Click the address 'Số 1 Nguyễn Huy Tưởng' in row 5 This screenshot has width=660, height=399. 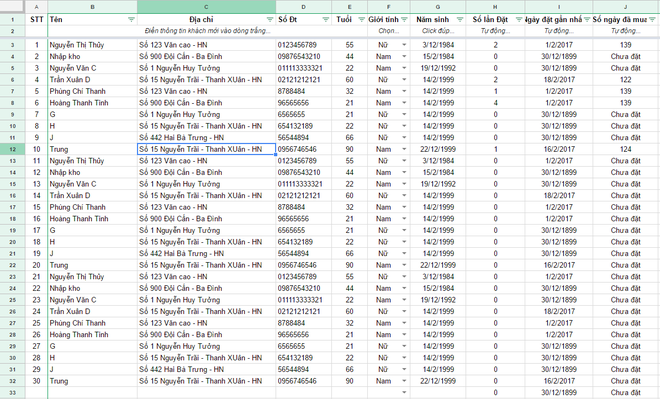coord(179,68)
